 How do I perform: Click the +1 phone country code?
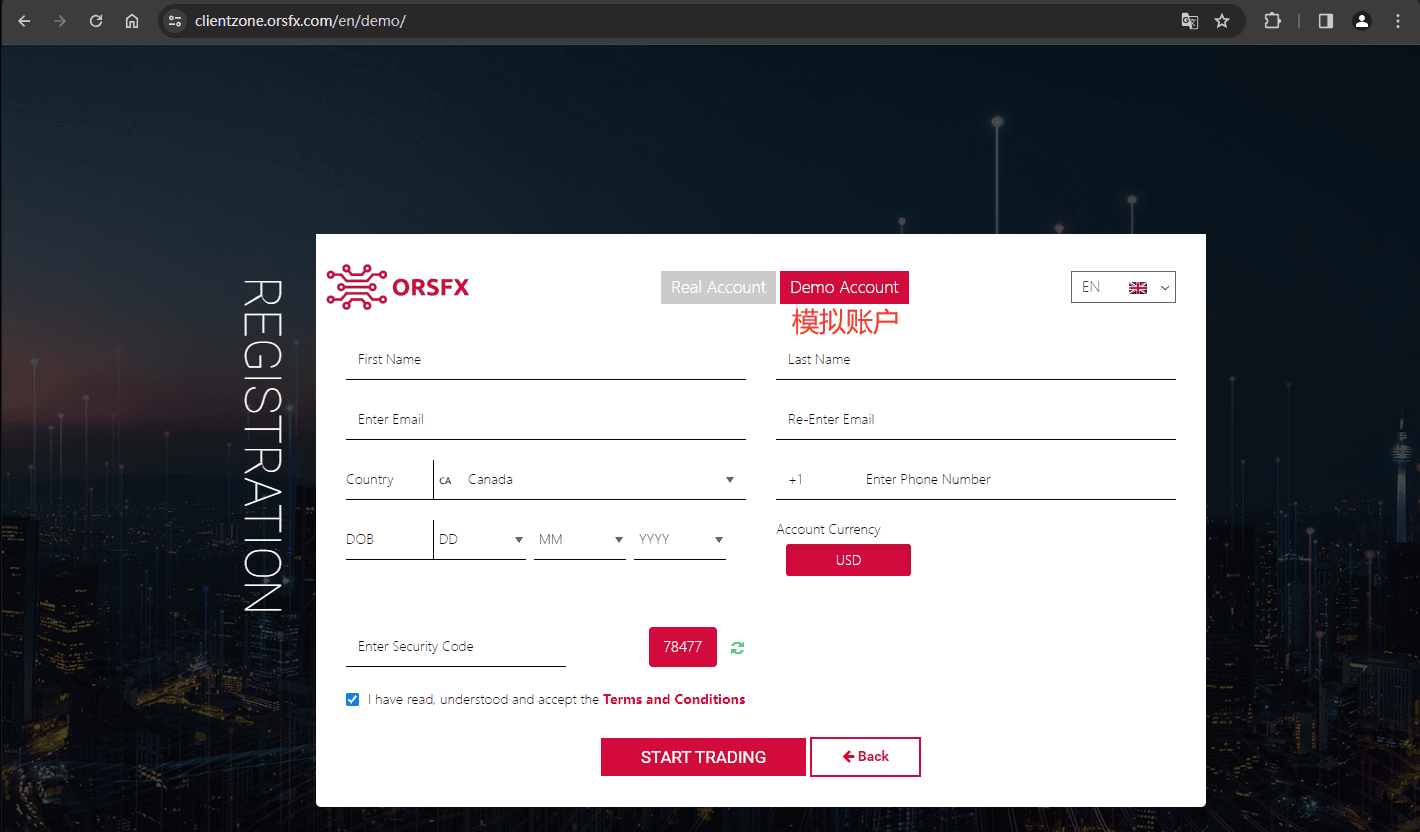tap(795, 480)
